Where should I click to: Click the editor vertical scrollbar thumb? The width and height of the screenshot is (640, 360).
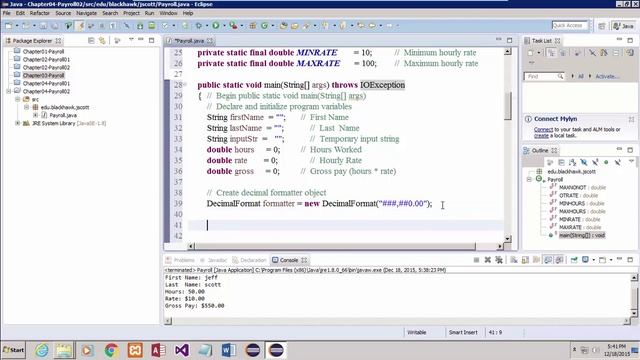click(508, 106)
